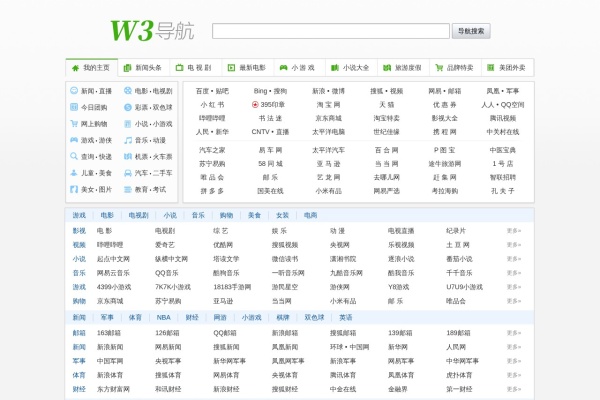The width and height of the screenshot is (600, 400).
Task: Click the newspaper icon beside 新闻头条
Action: pyautogui.click(x=127, y=68)
